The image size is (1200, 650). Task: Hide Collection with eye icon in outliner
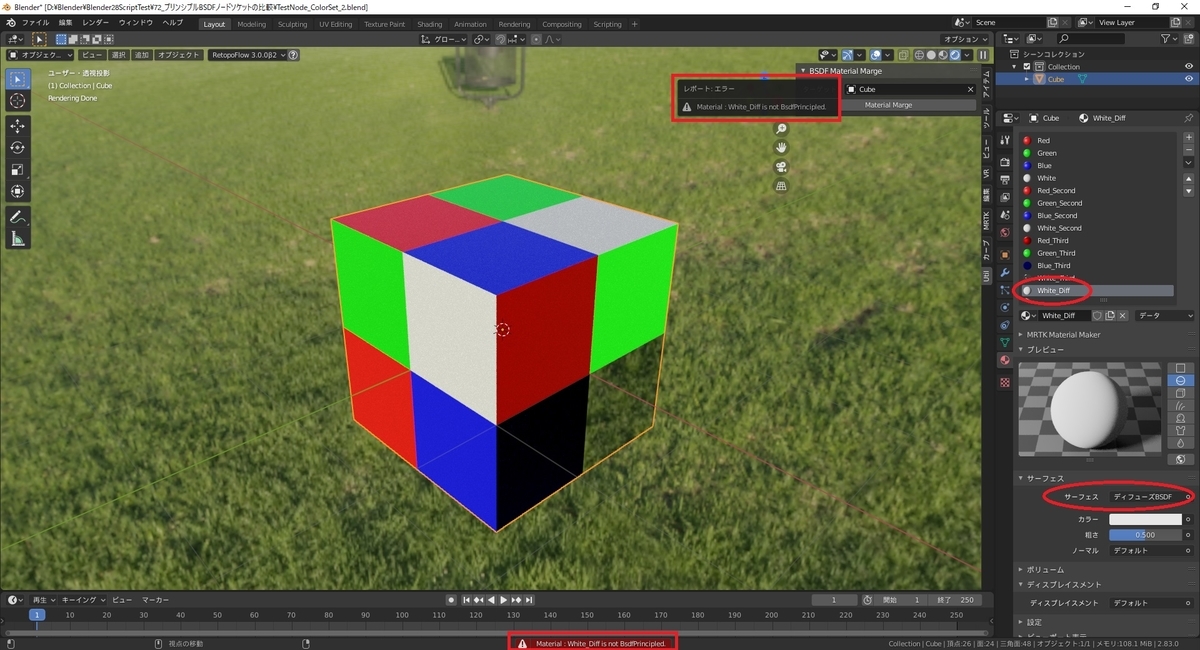(1189, 66)
